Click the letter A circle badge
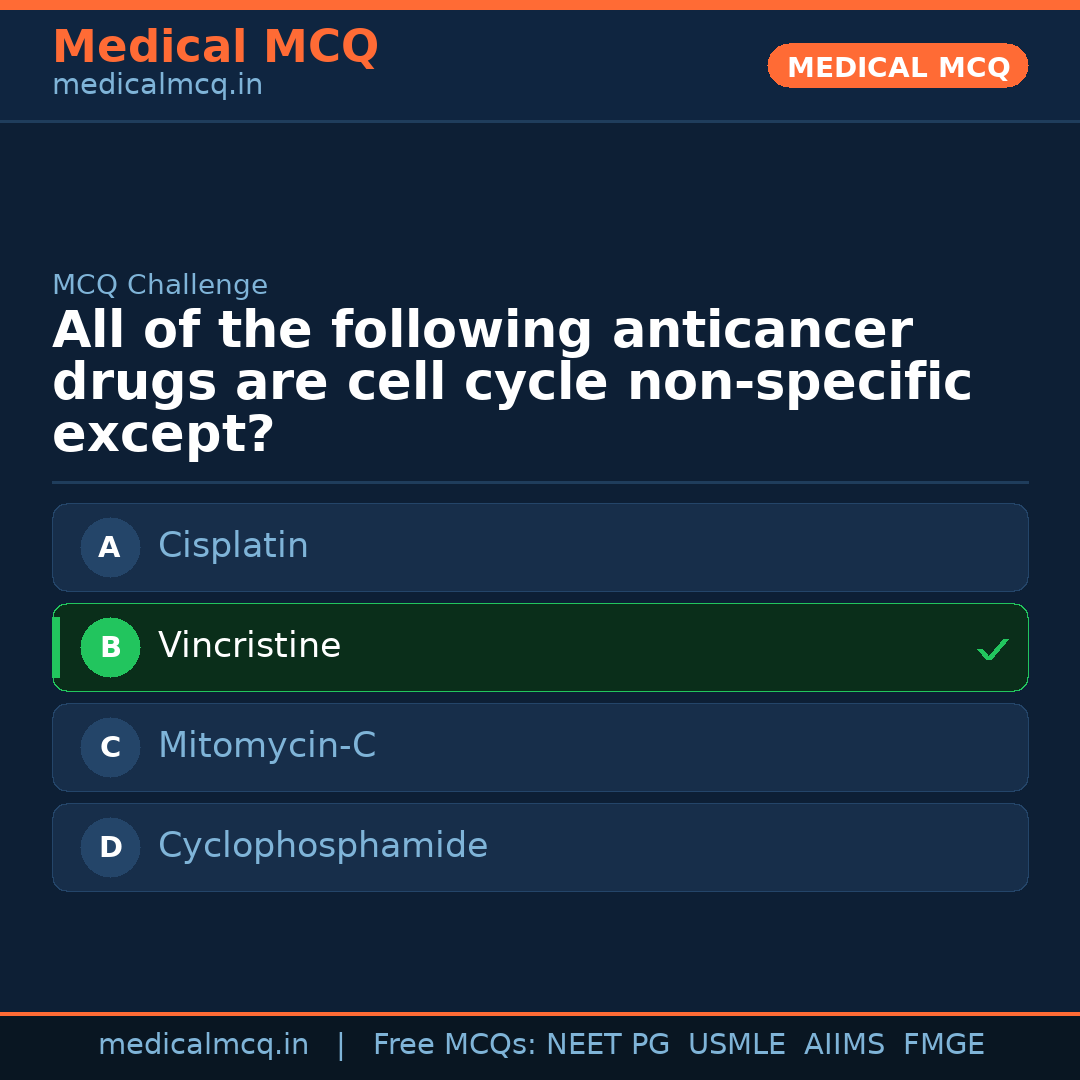This screenshot has width=1080, height=1080. click(110, 547)
